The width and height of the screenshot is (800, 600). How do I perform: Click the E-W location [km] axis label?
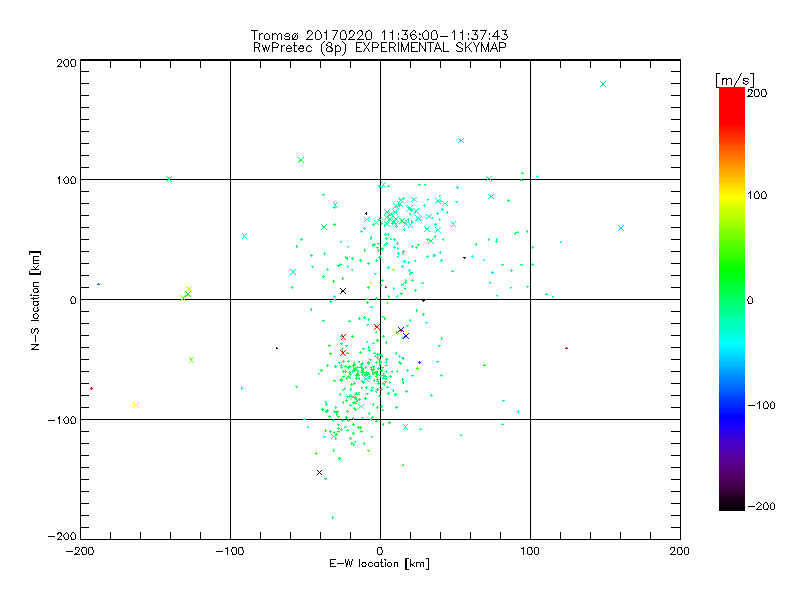pyautogui.click(x=380, y=564)
